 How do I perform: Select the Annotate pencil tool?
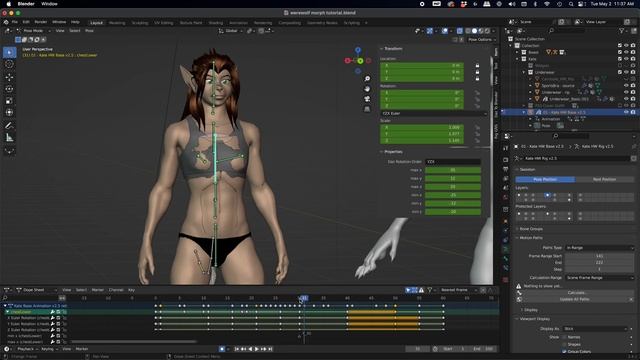click(9, 126)
